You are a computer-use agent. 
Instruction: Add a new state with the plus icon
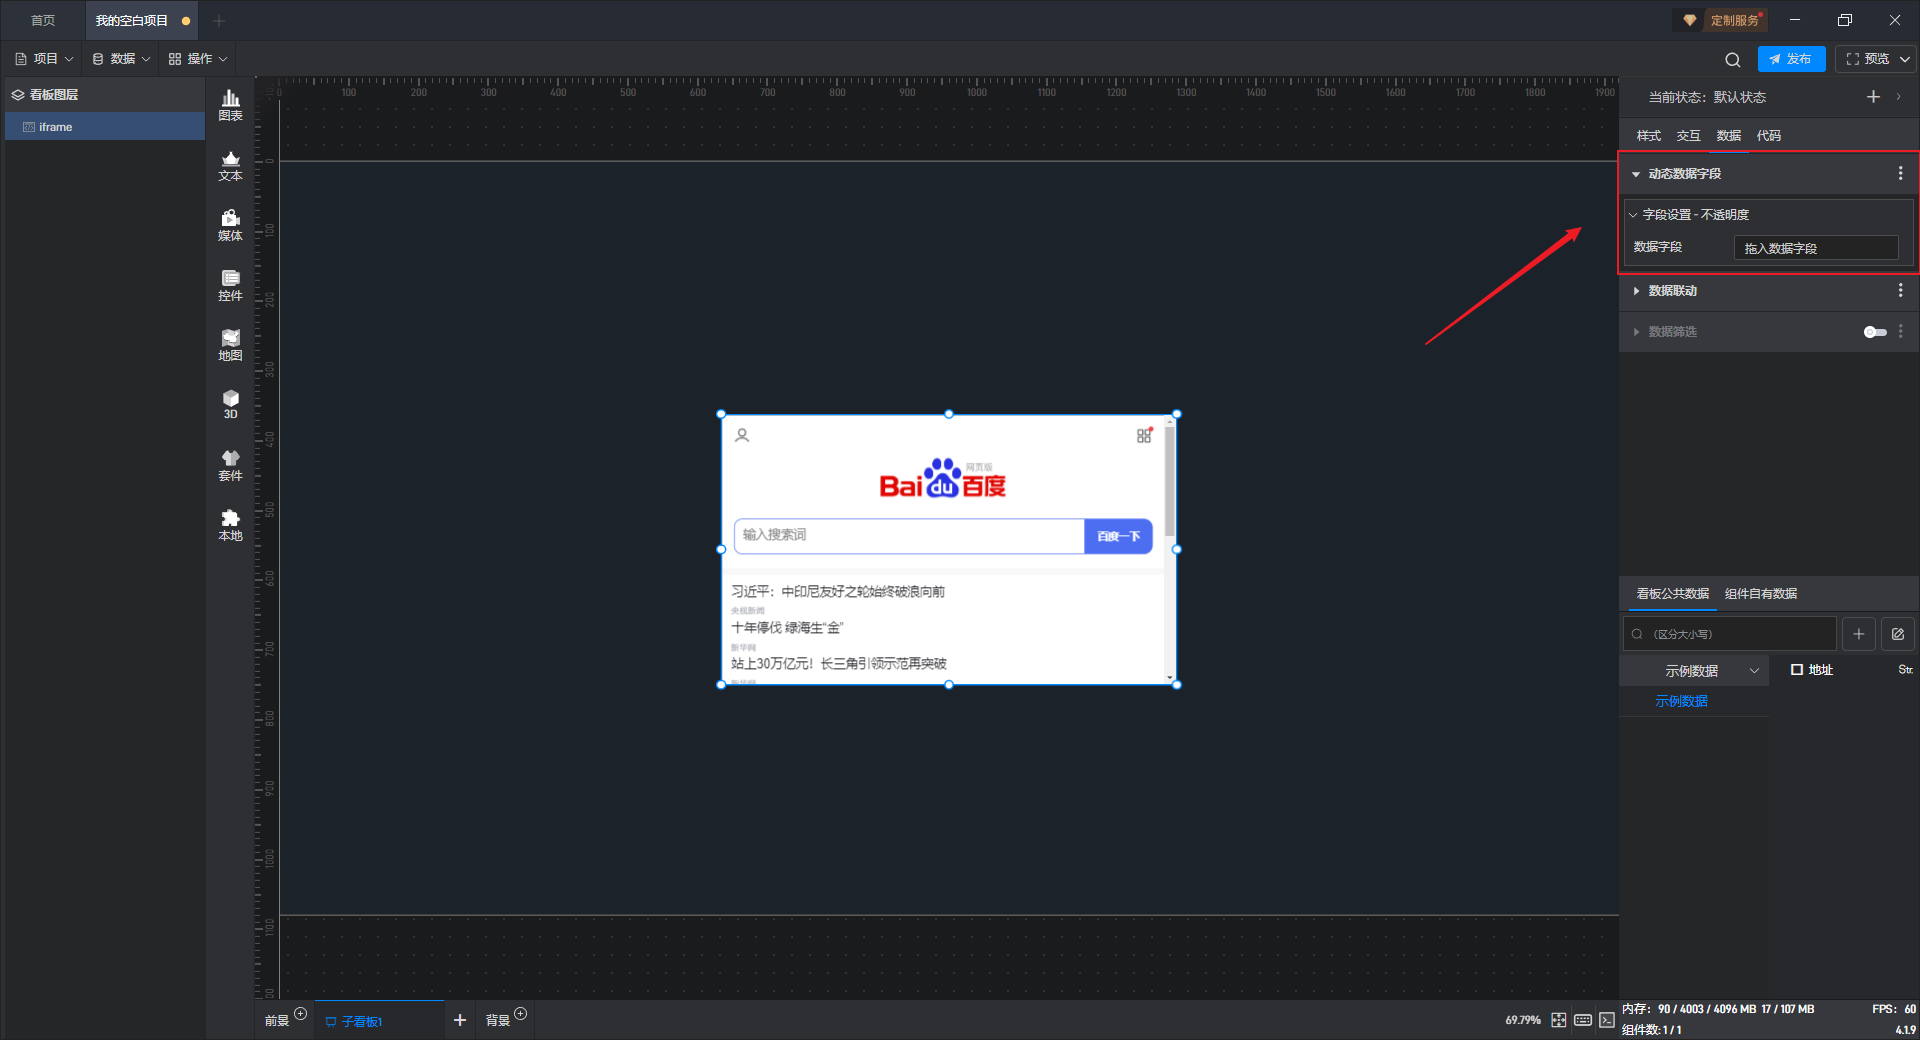click(x=1873, y=97)
